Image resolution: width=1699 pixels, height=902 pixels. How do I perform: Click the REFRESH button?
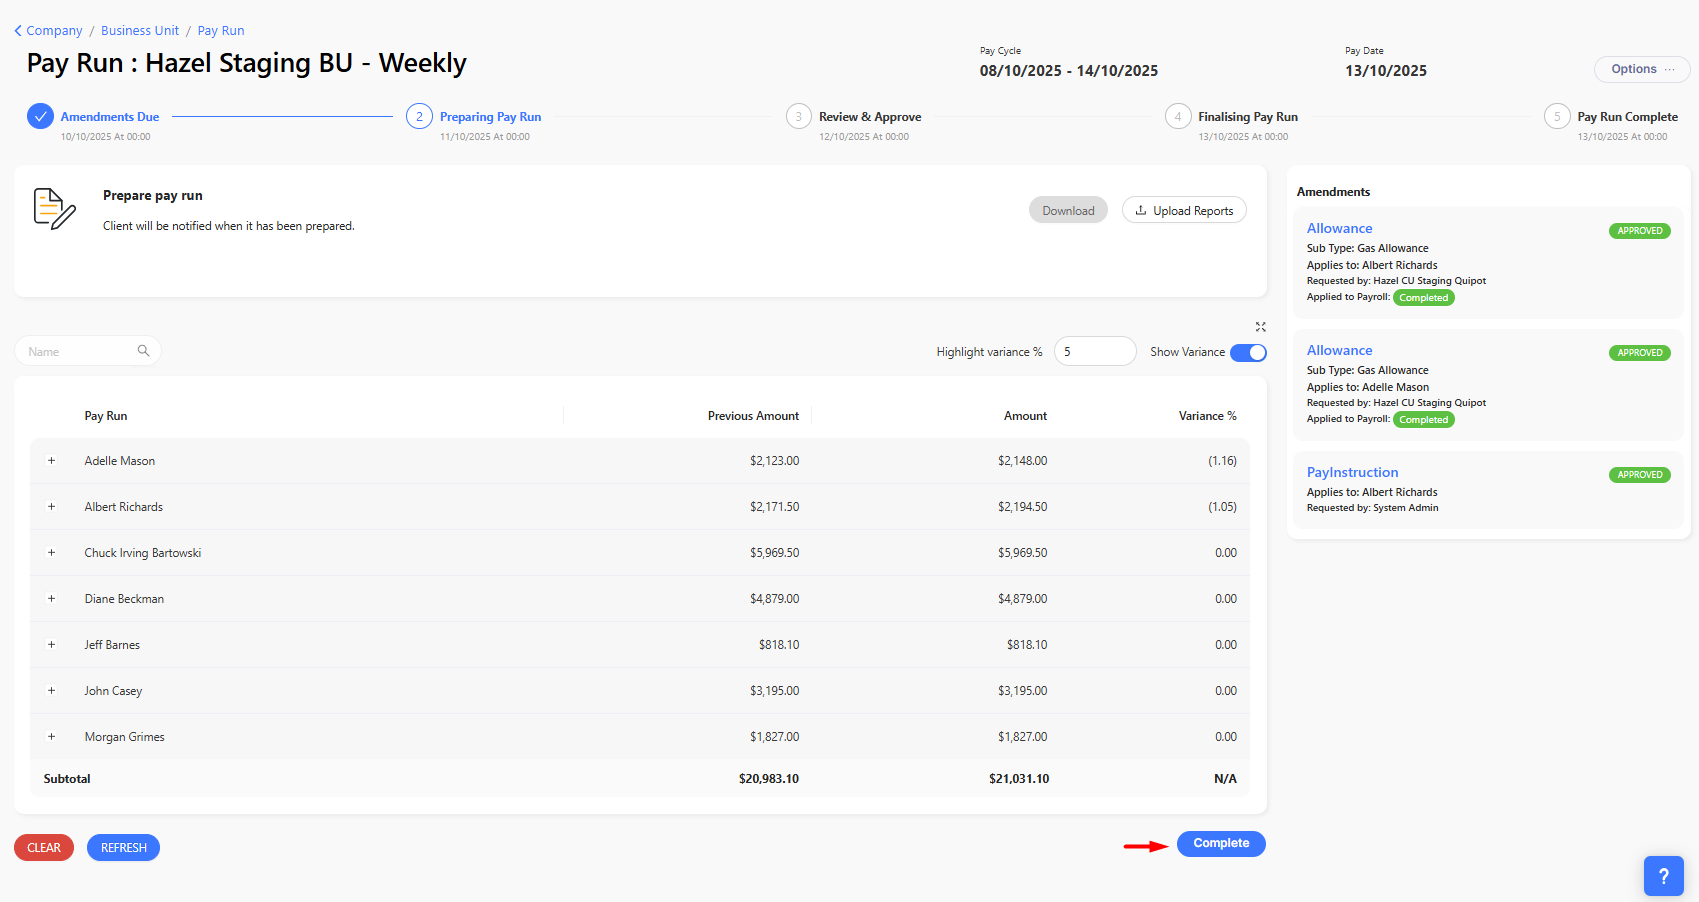coord(123,848)
